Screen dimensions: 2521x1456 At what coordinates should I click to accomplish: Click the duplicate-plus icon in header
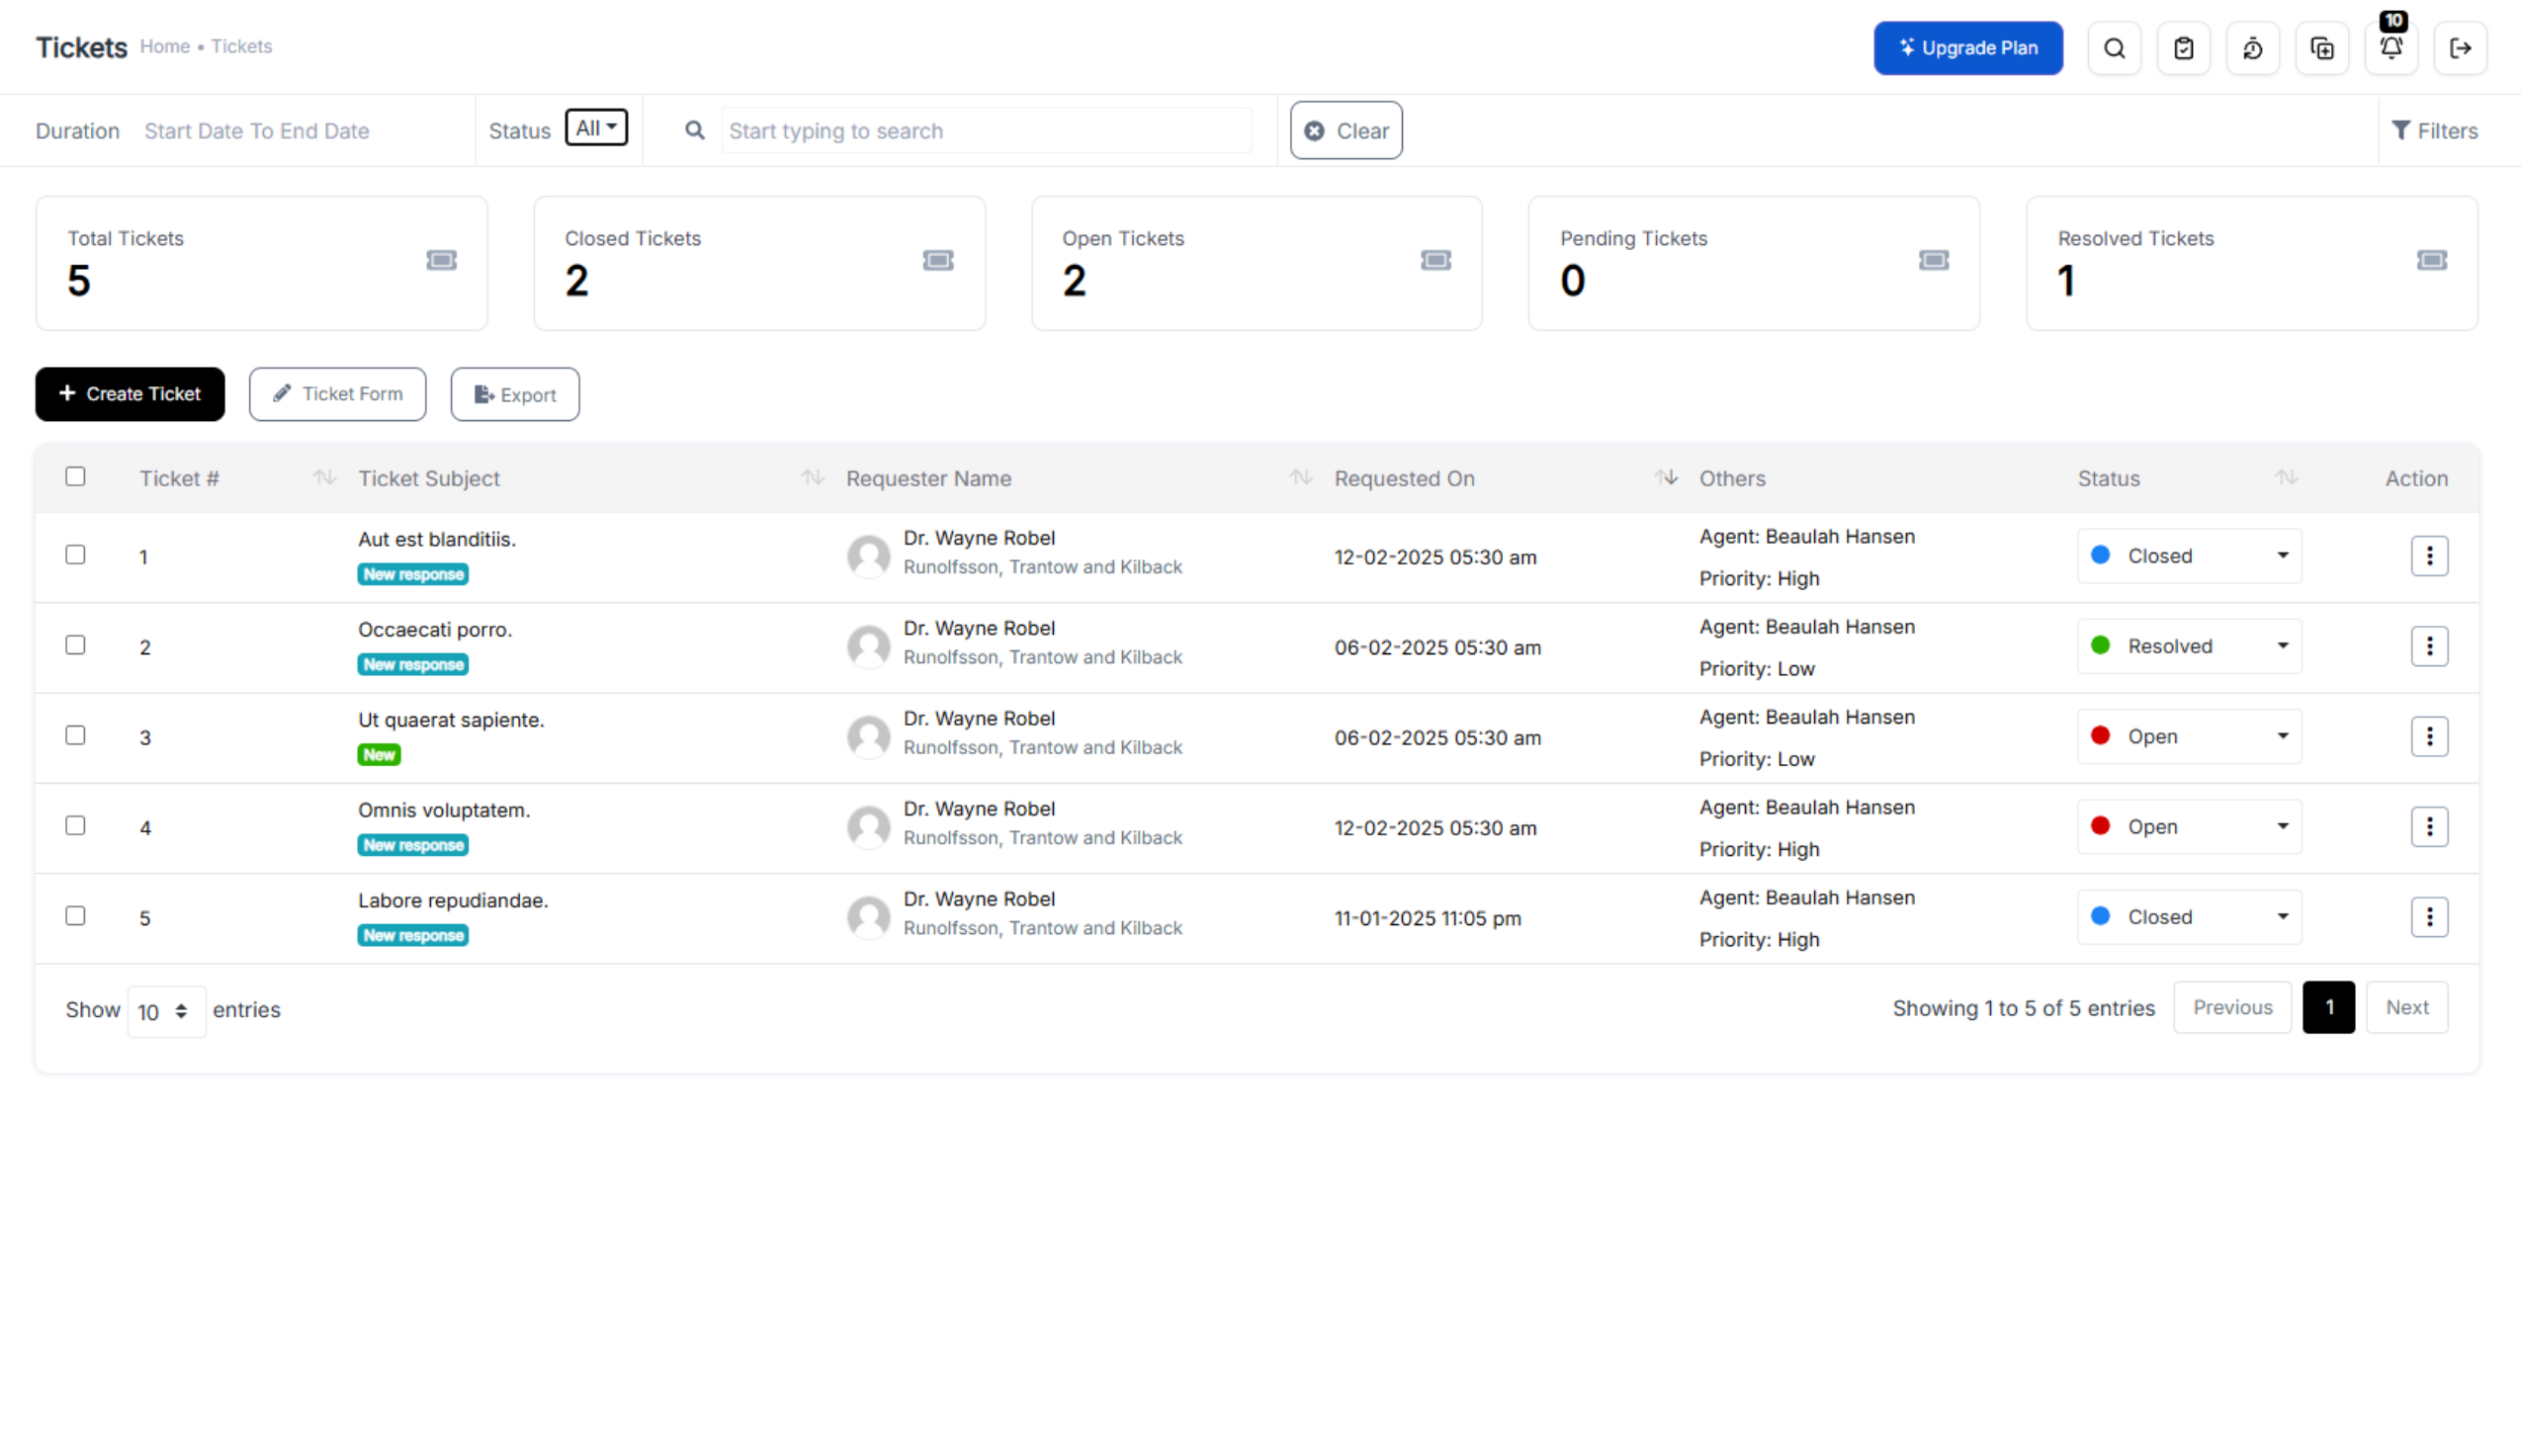tap(2322, 48)
